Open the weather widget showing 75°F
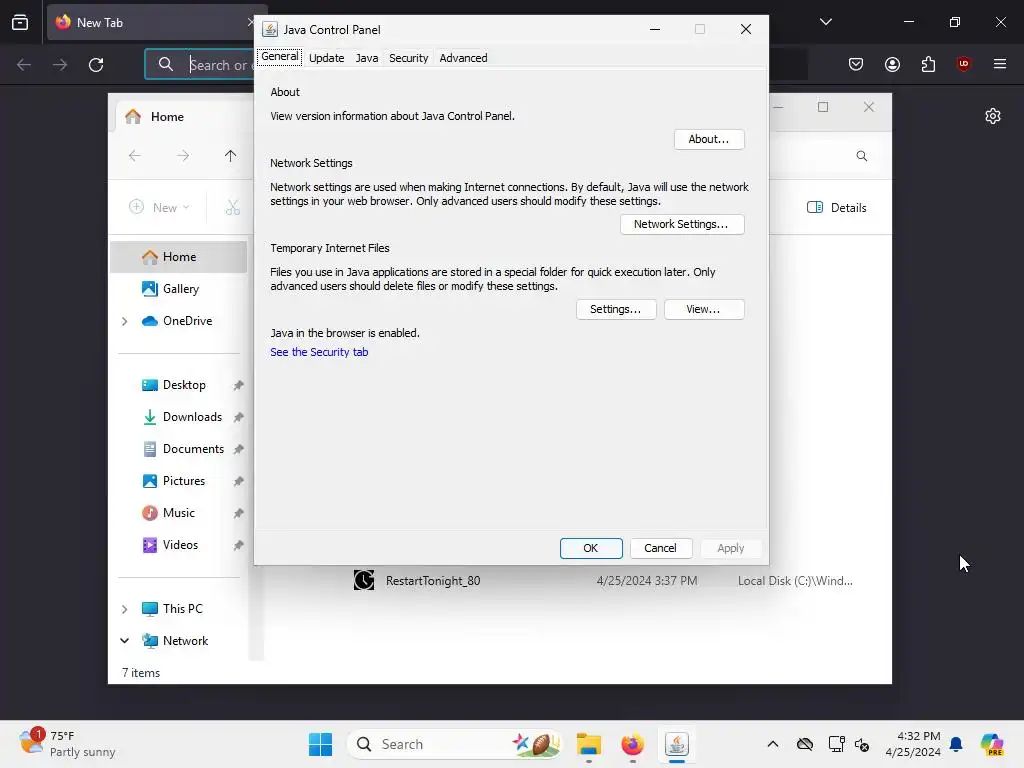This screenshot has height=768, width=1024. (x=68, y=744)
